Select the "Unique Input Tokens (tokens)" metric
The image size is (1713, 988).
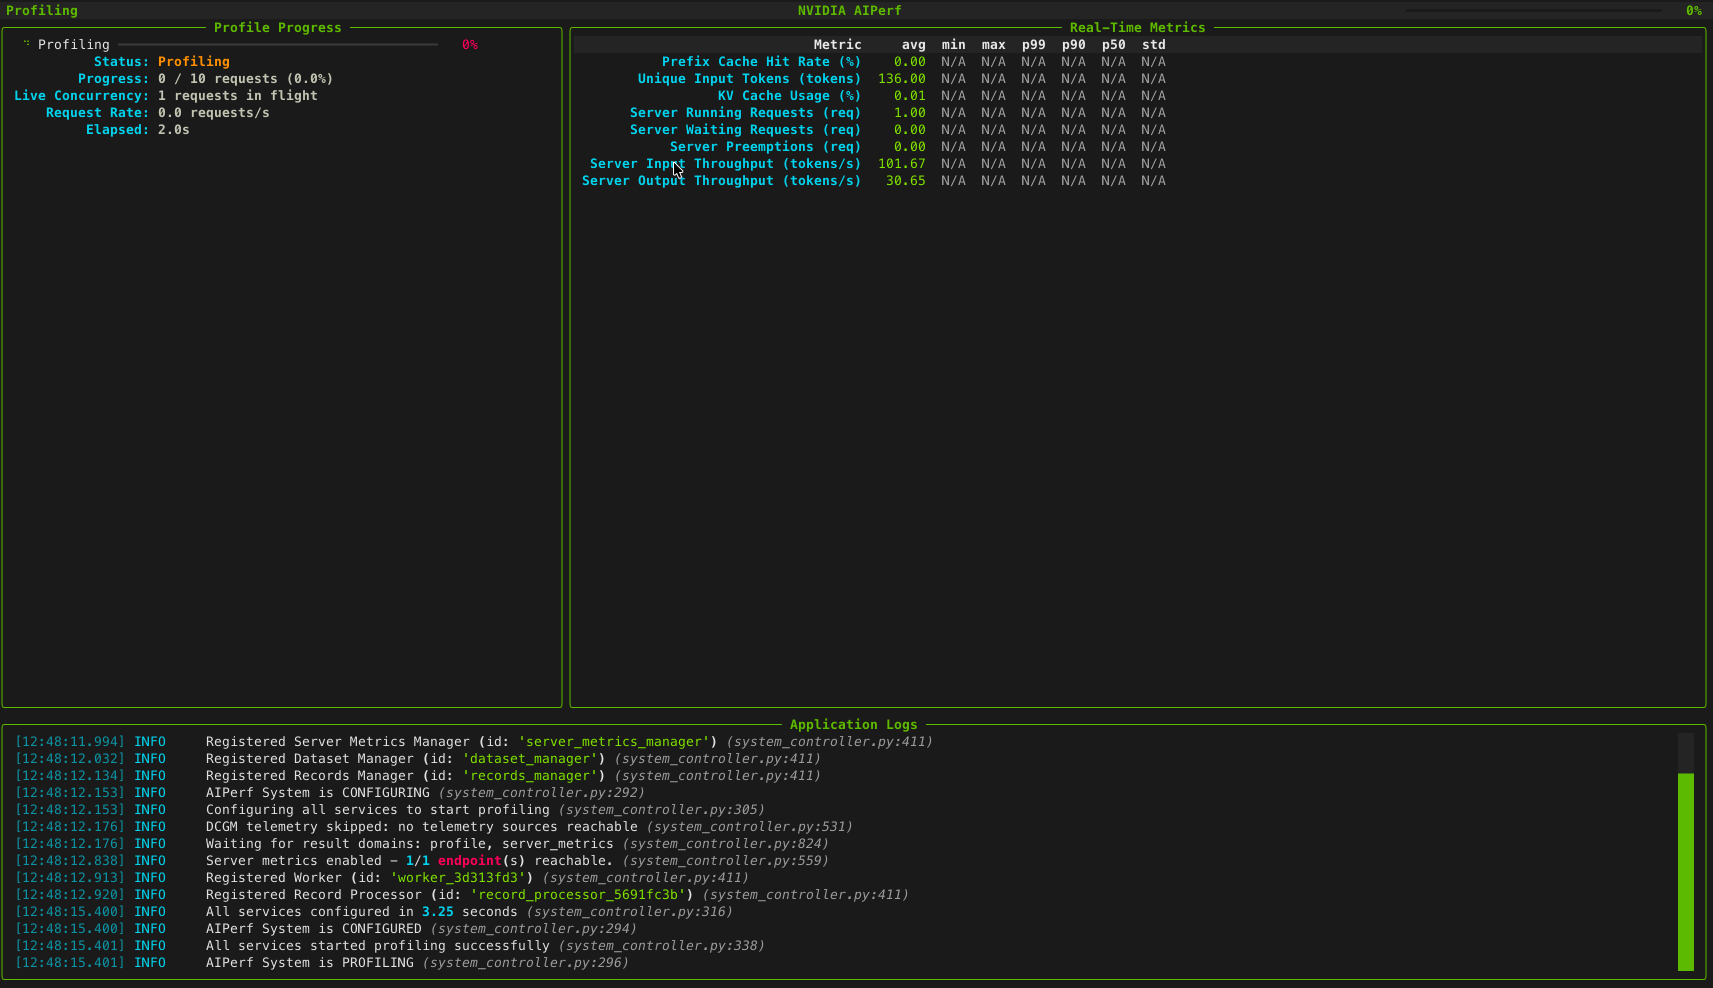click(x=749, y=79)
